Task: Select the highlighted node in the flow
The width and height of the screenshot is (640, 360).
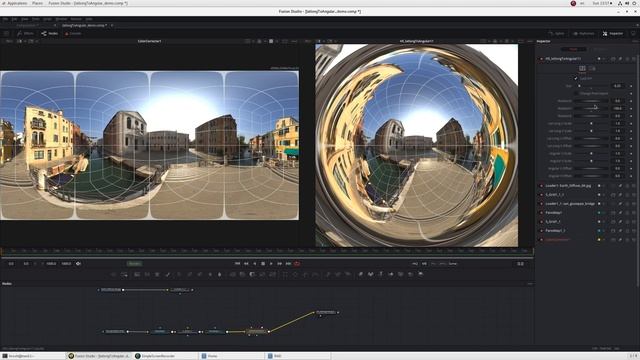Action: point(257,331)
